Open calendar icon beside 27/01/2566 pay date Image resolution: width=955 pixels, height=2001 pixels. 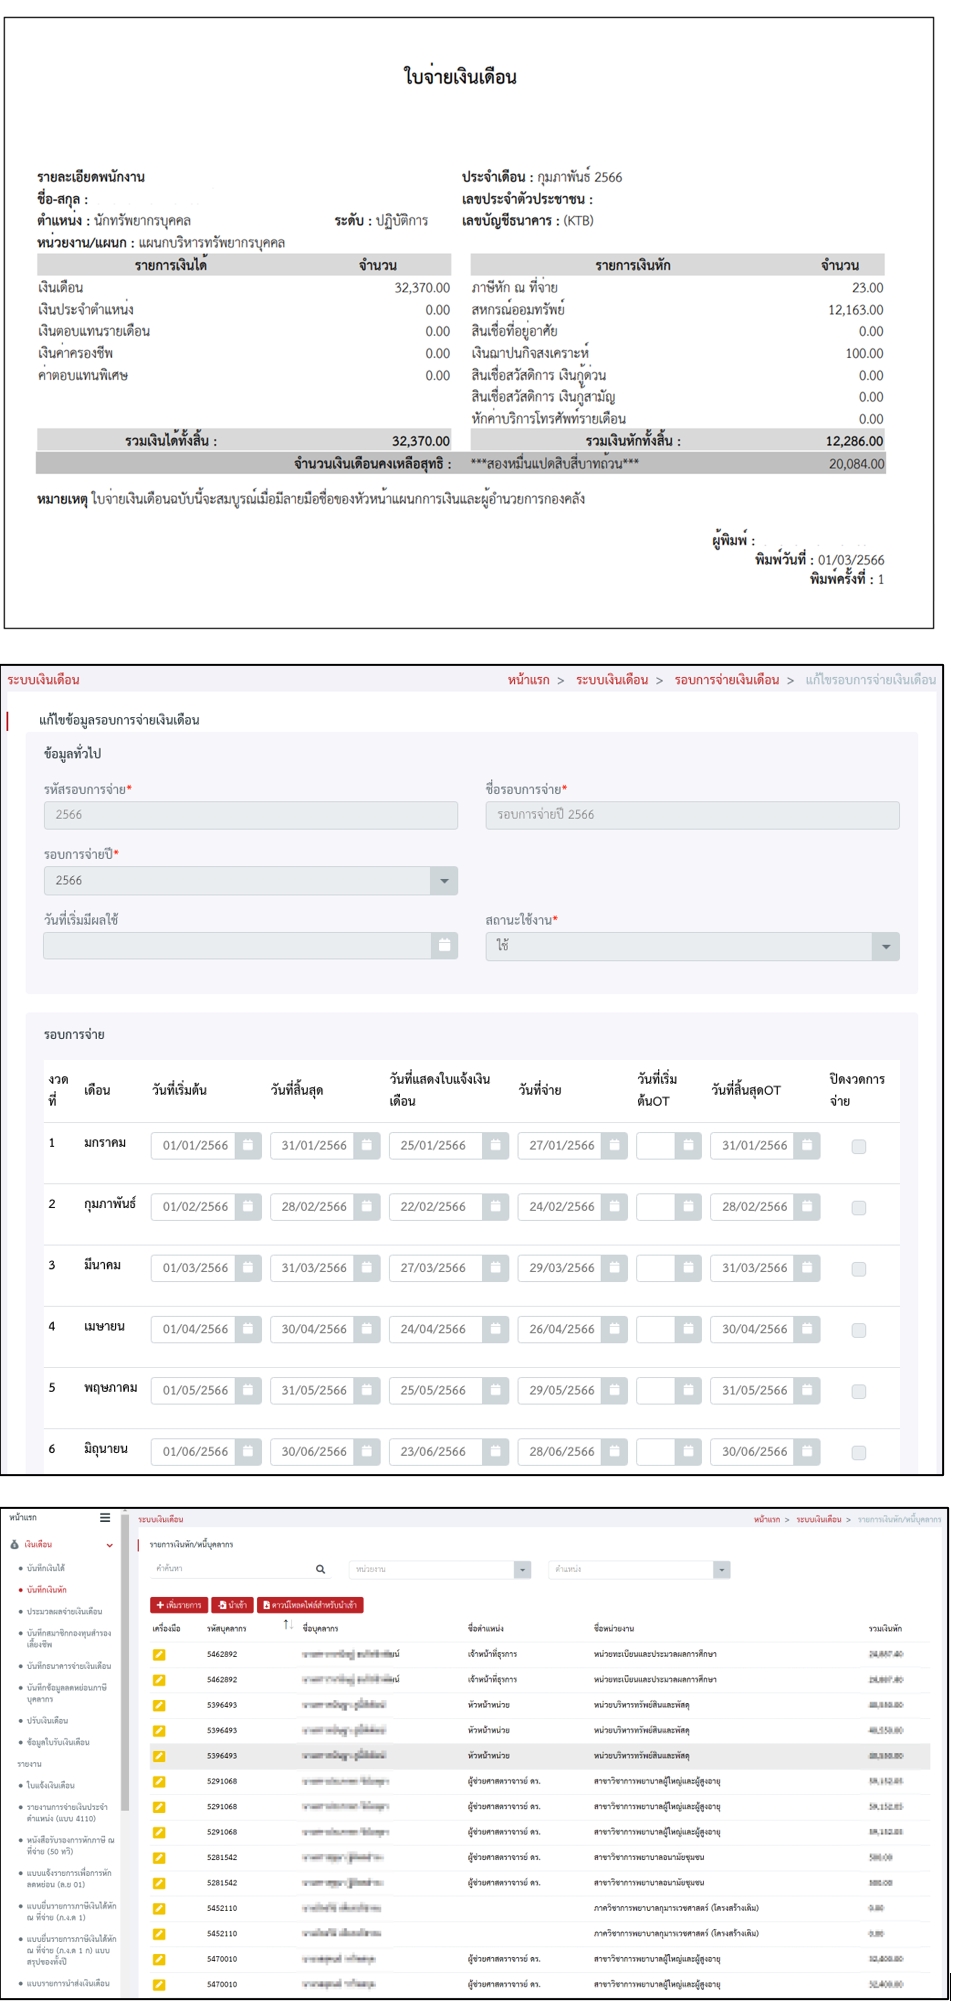tap(615, 1145)
